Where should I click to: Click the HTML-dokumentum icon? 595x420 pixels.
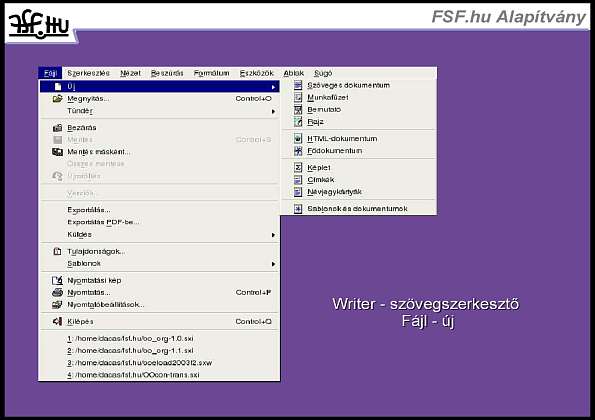click(298, 138)
